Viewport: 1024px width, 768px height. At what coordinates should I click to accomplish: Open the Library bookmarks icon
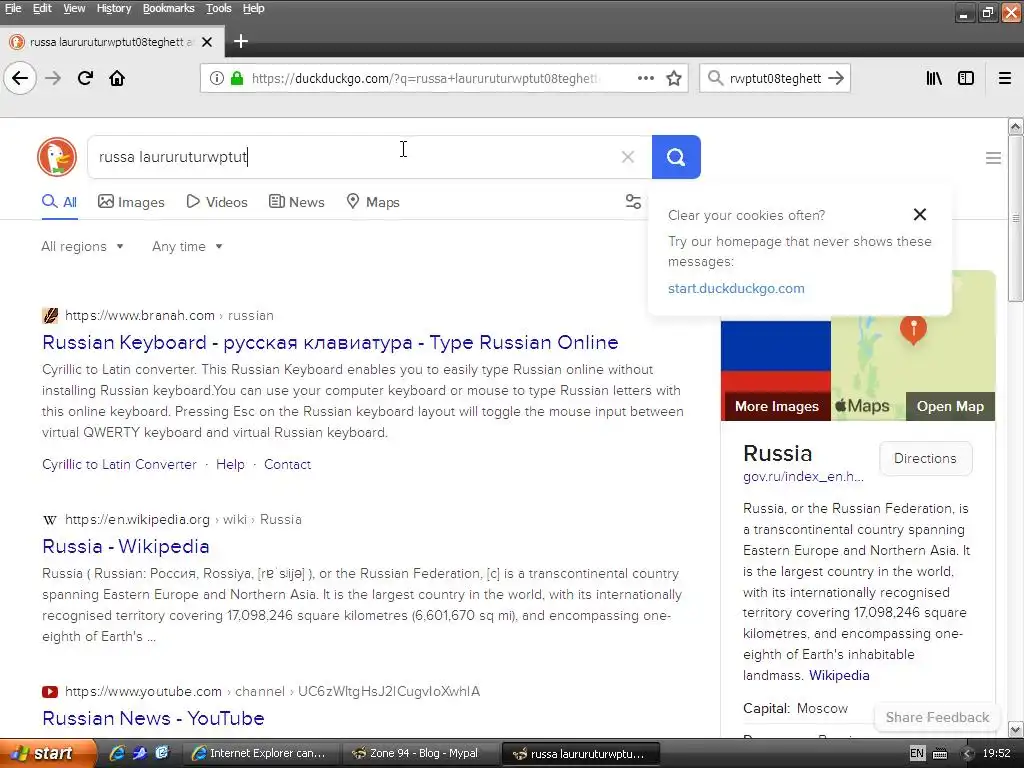pyautogui.click(x=934, y=78)
